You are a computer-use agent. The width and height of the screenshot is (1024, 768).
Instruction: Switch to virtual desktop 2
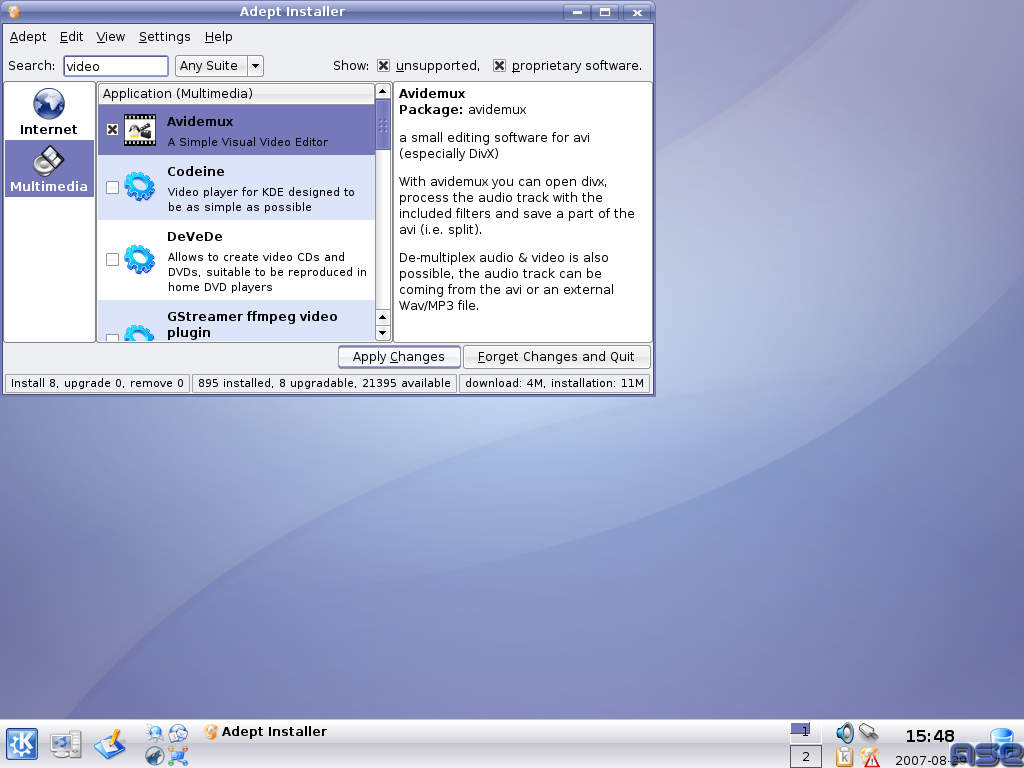coord(805,757)
